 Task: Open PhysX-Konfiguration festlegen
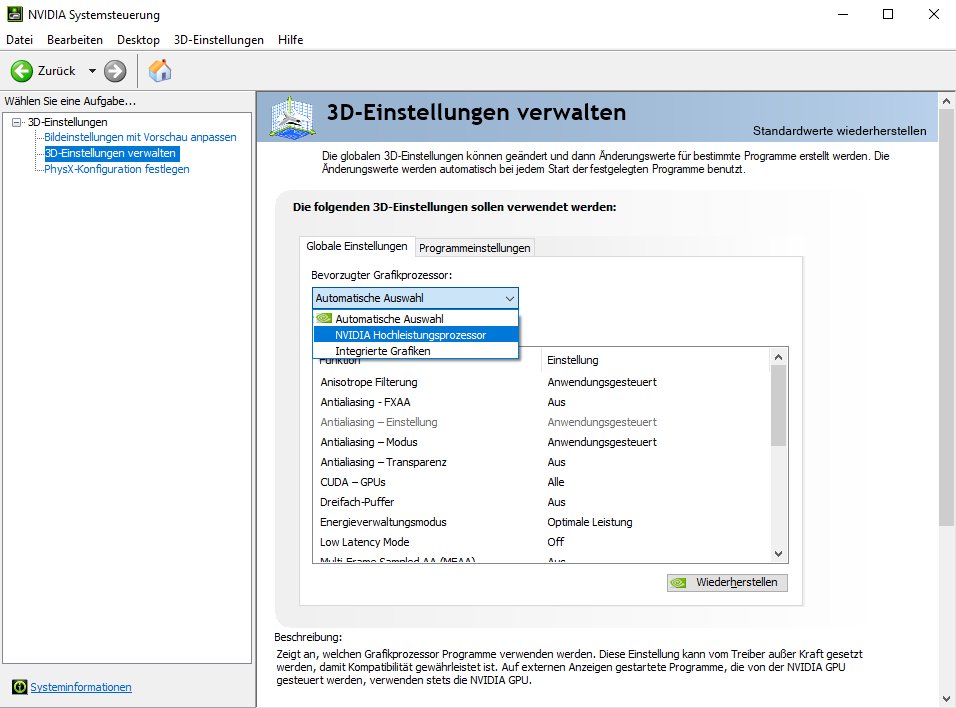[x=116, y=169]
